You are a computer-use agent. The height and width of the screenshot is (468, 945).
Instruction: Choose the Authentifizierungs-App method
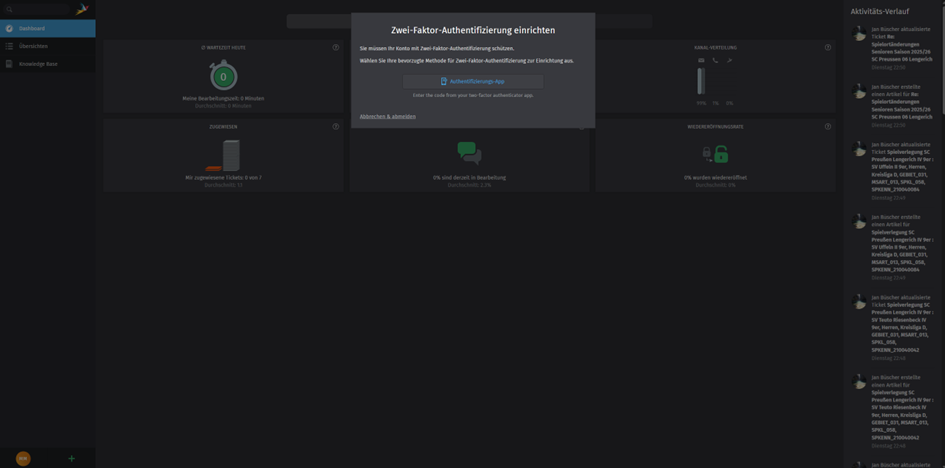click(472, 81)
